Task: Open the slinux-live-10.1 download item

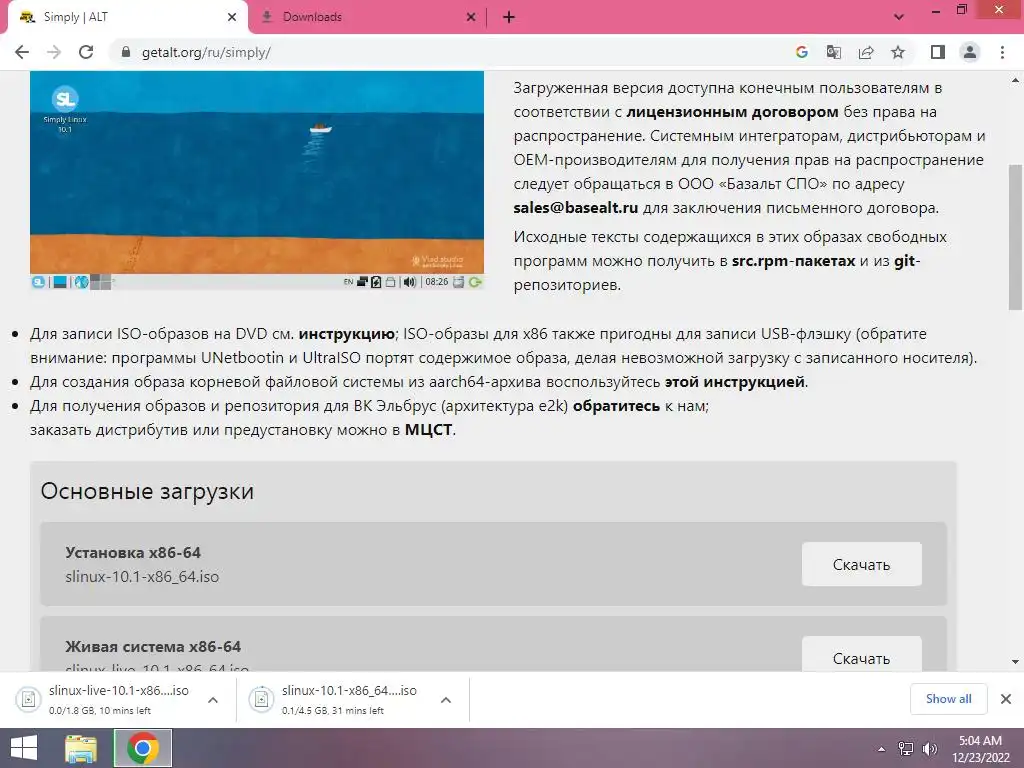Action: pyautogui.click(x=103, y=699)
